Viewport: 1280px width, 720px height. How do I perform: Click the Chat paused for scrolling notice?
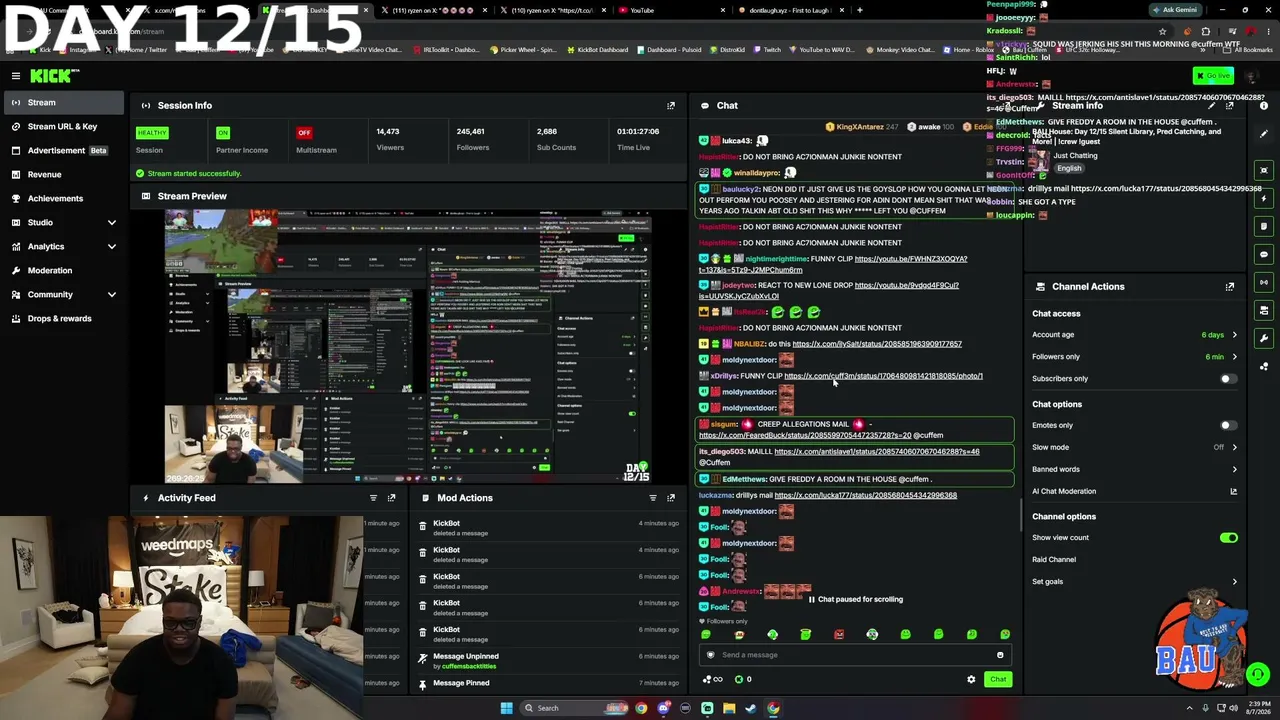click(x=855, y=600)
